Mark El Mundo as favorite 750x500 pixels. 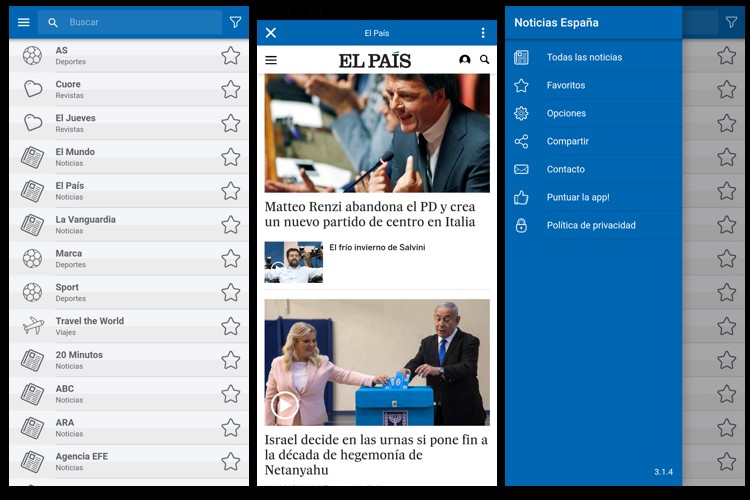coord(231,157)
